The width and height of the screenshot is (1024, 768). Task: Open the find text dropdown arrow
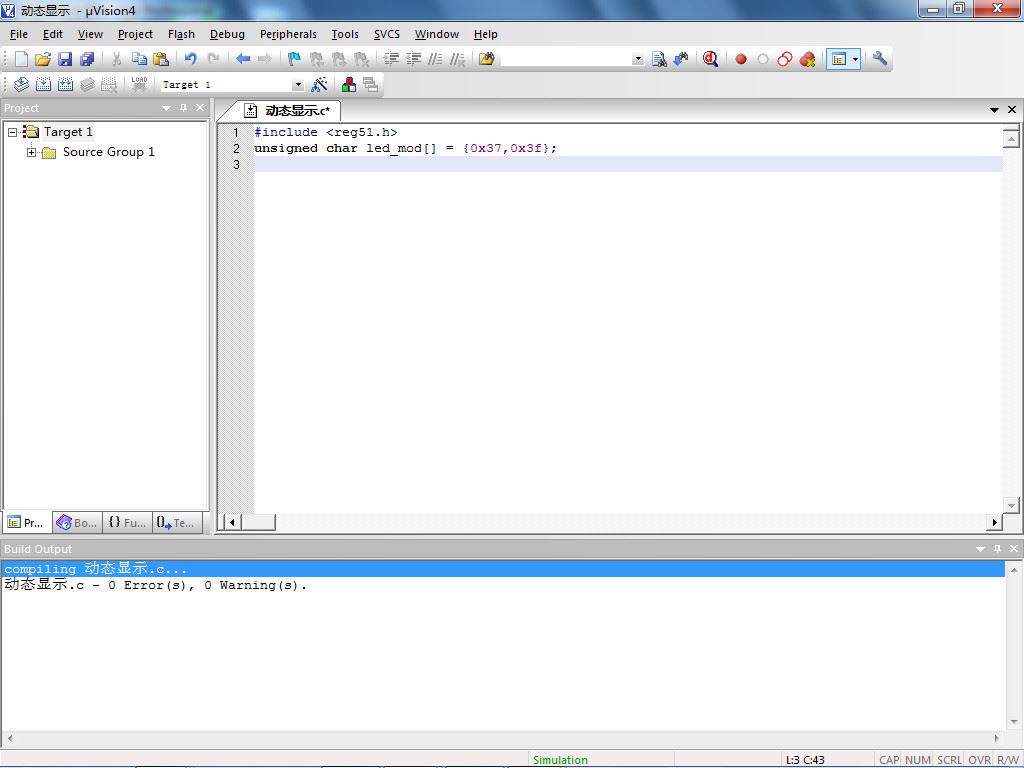coord(638,59)
